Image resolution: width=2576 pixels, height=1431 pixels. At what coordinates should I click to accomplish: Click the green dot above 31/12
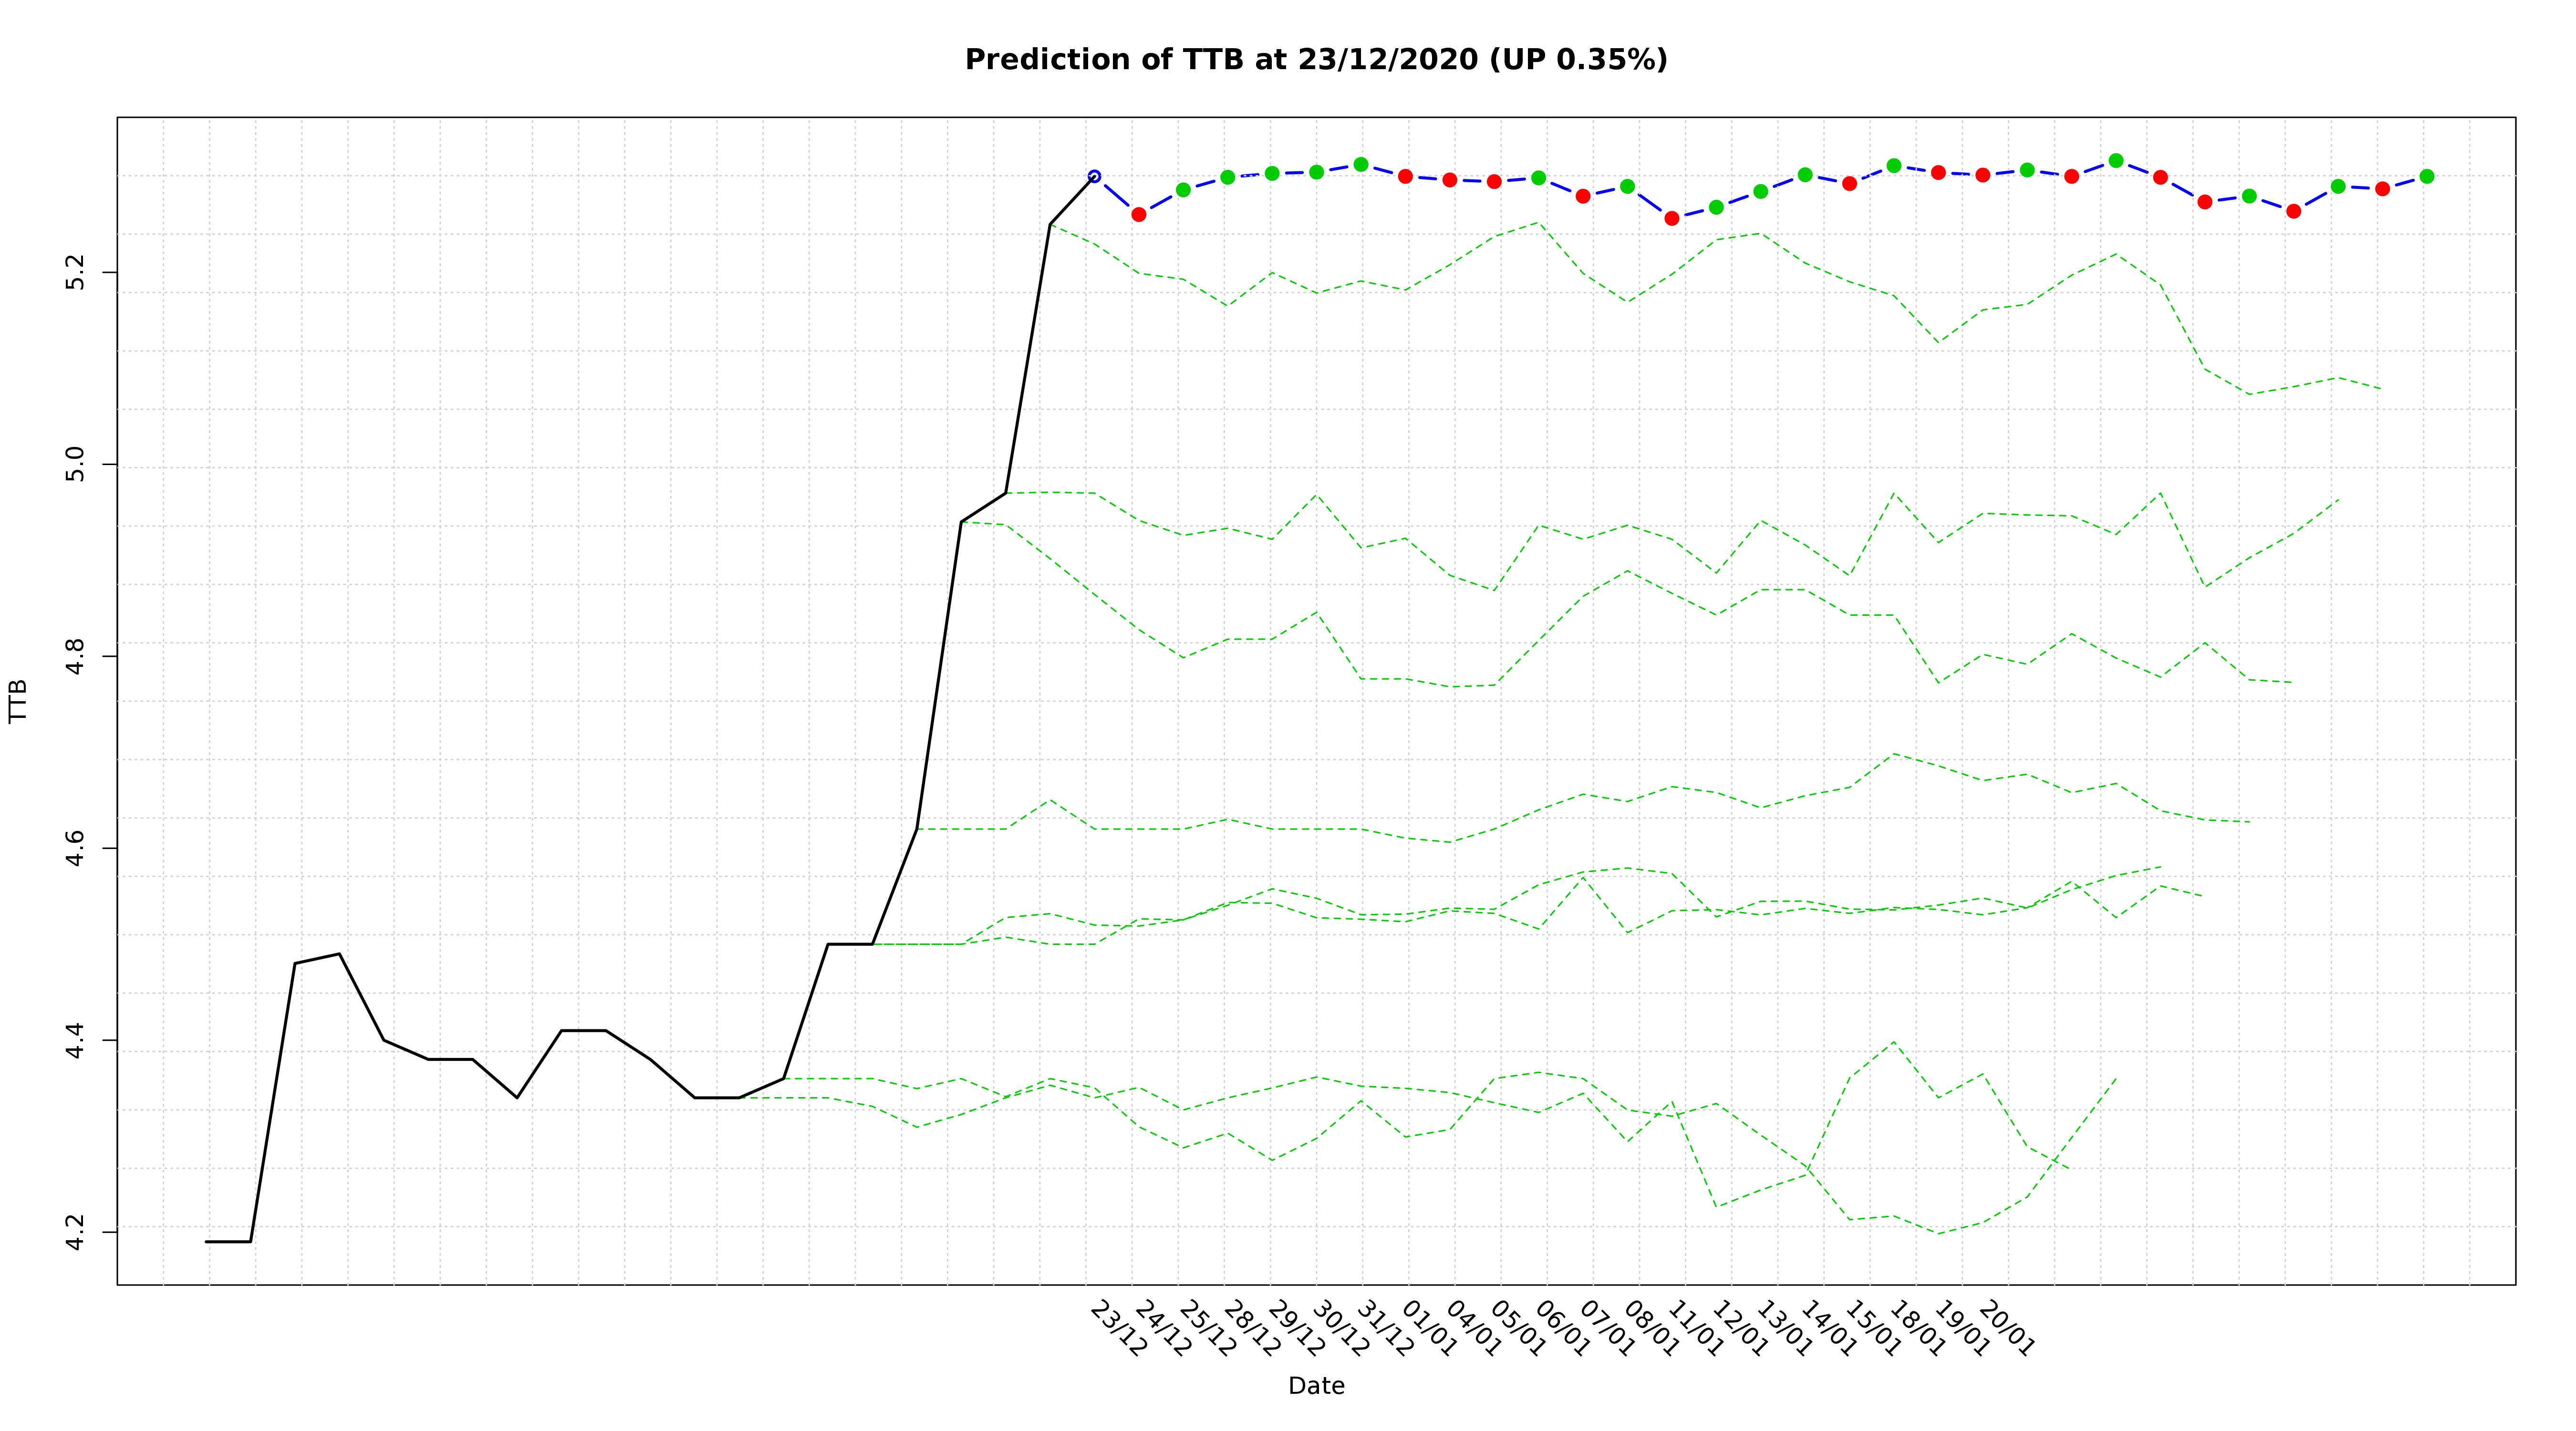click(x=1361, y=164)
